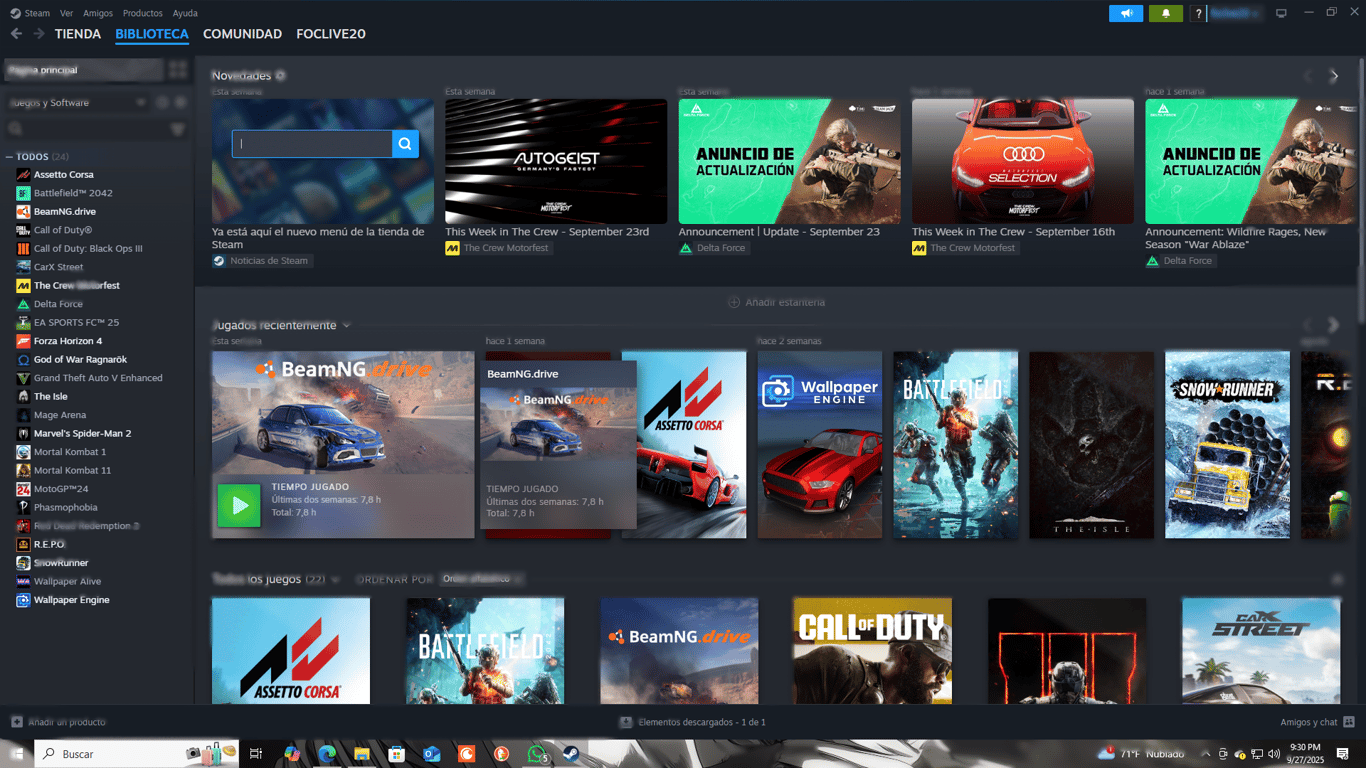Screen dimensions: 1366x768
Task: Switch to the COMUNIDAD tab
Action: point(242,34)
